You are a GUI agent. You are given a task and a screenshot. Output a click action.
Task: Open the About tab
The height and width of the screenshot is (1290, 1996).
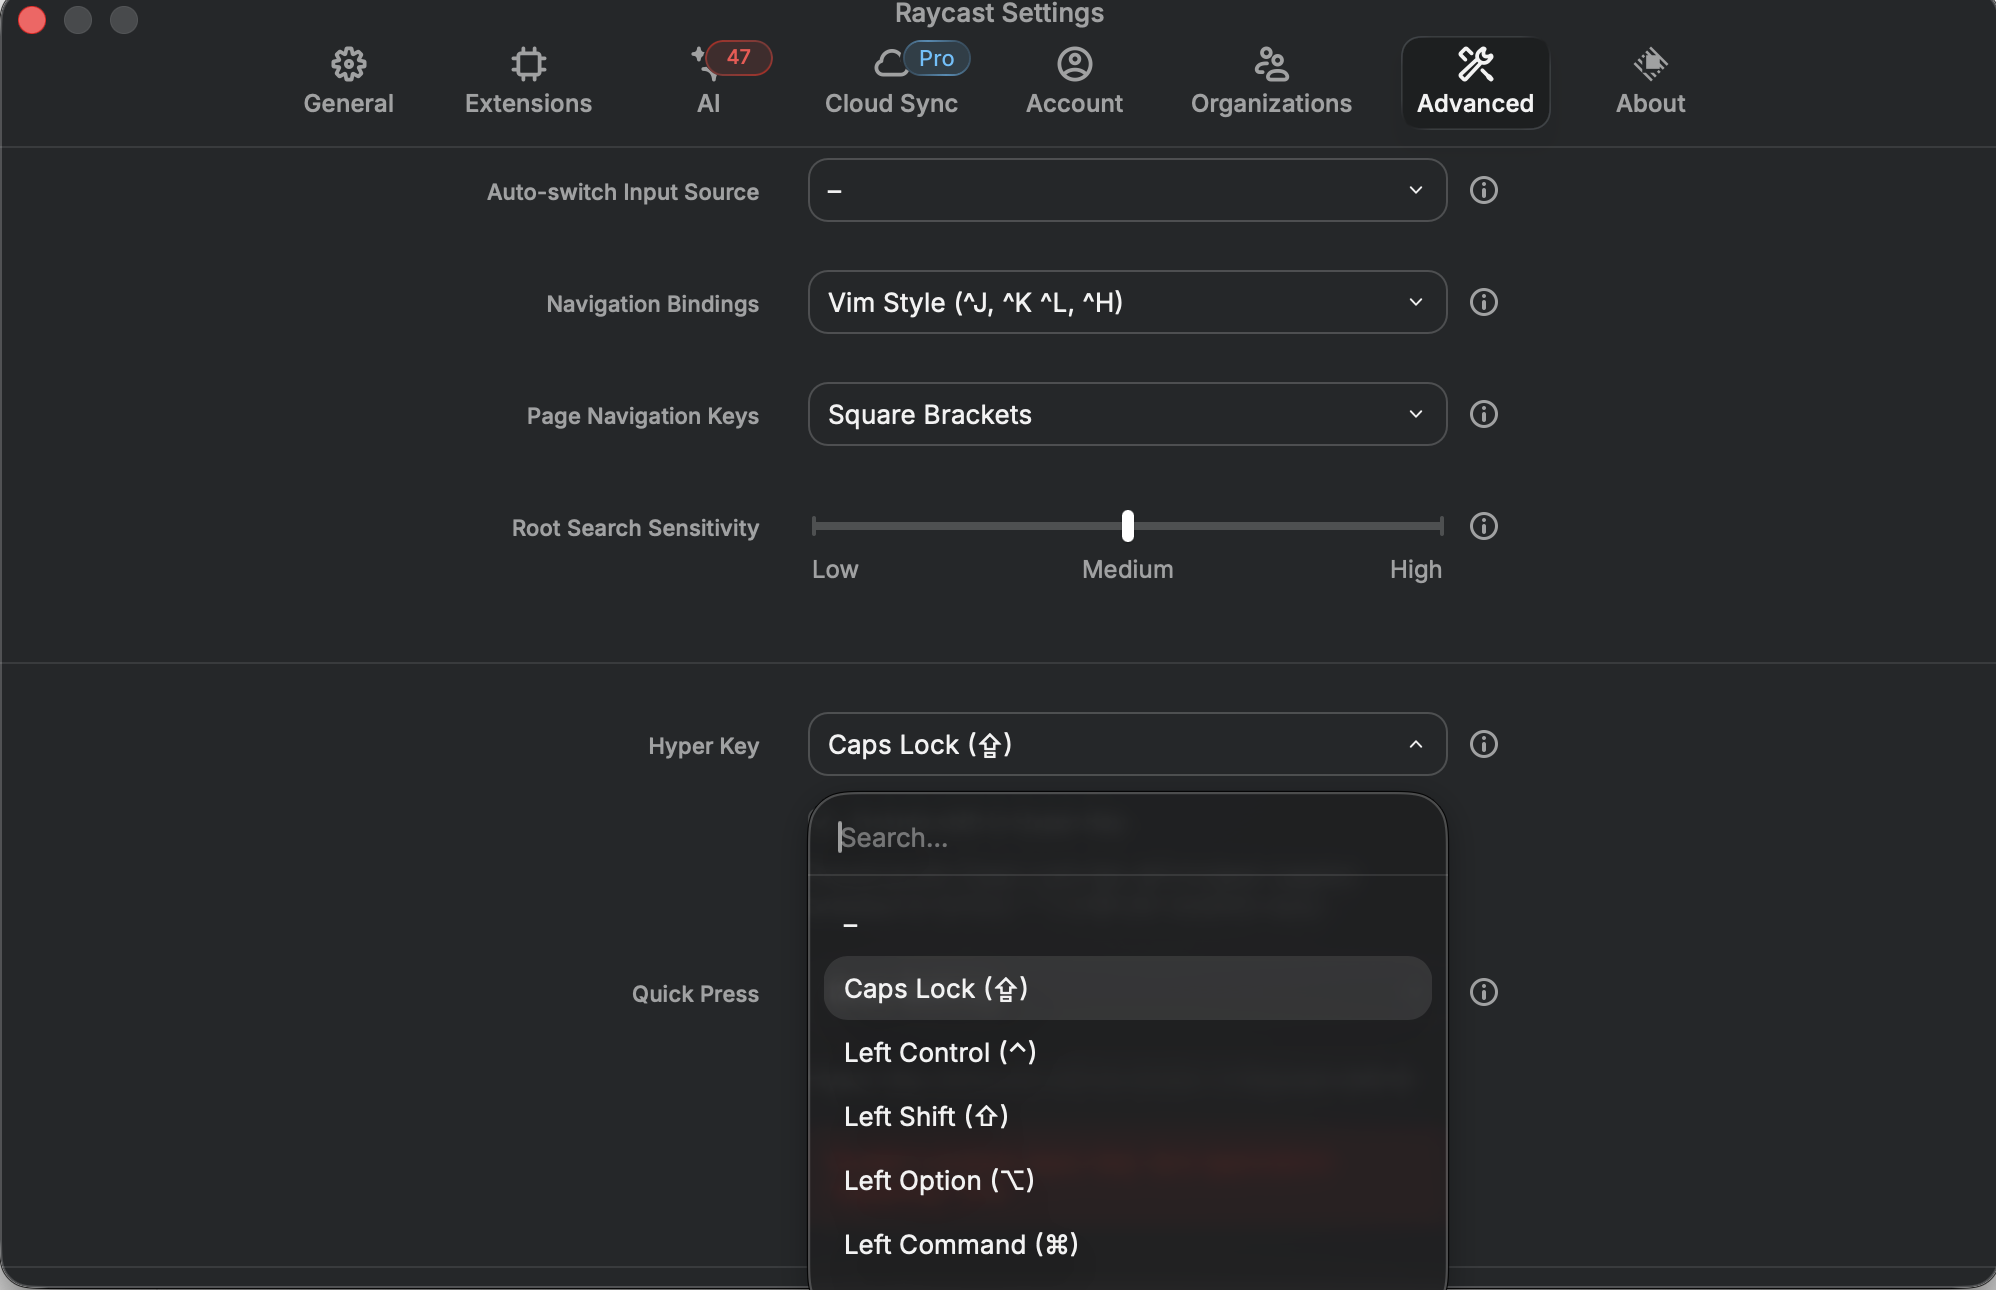tap(1650, 83)
